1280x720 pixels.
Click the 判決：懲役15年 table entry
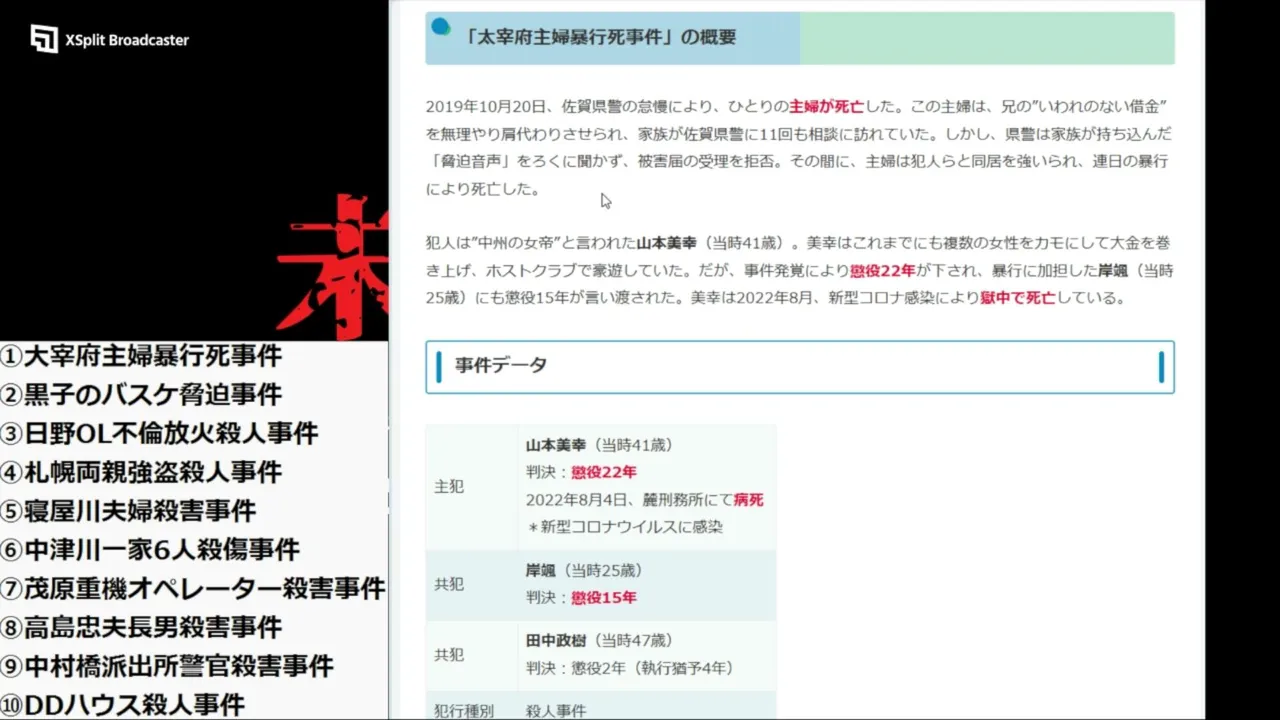(581, 598)
